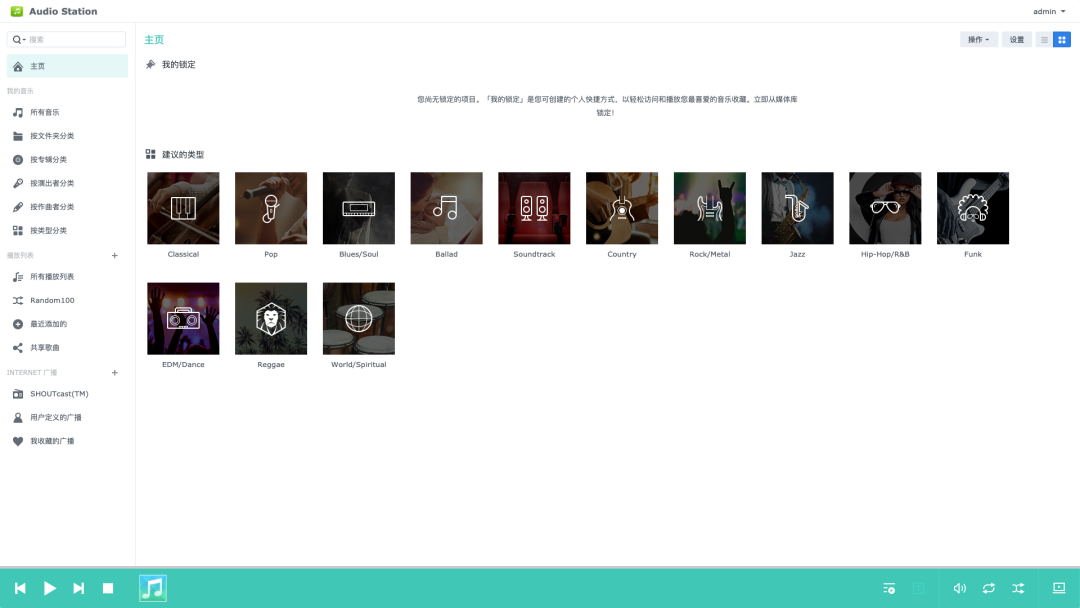
Task: Open the play queue icon
Action: coord(889,588)
